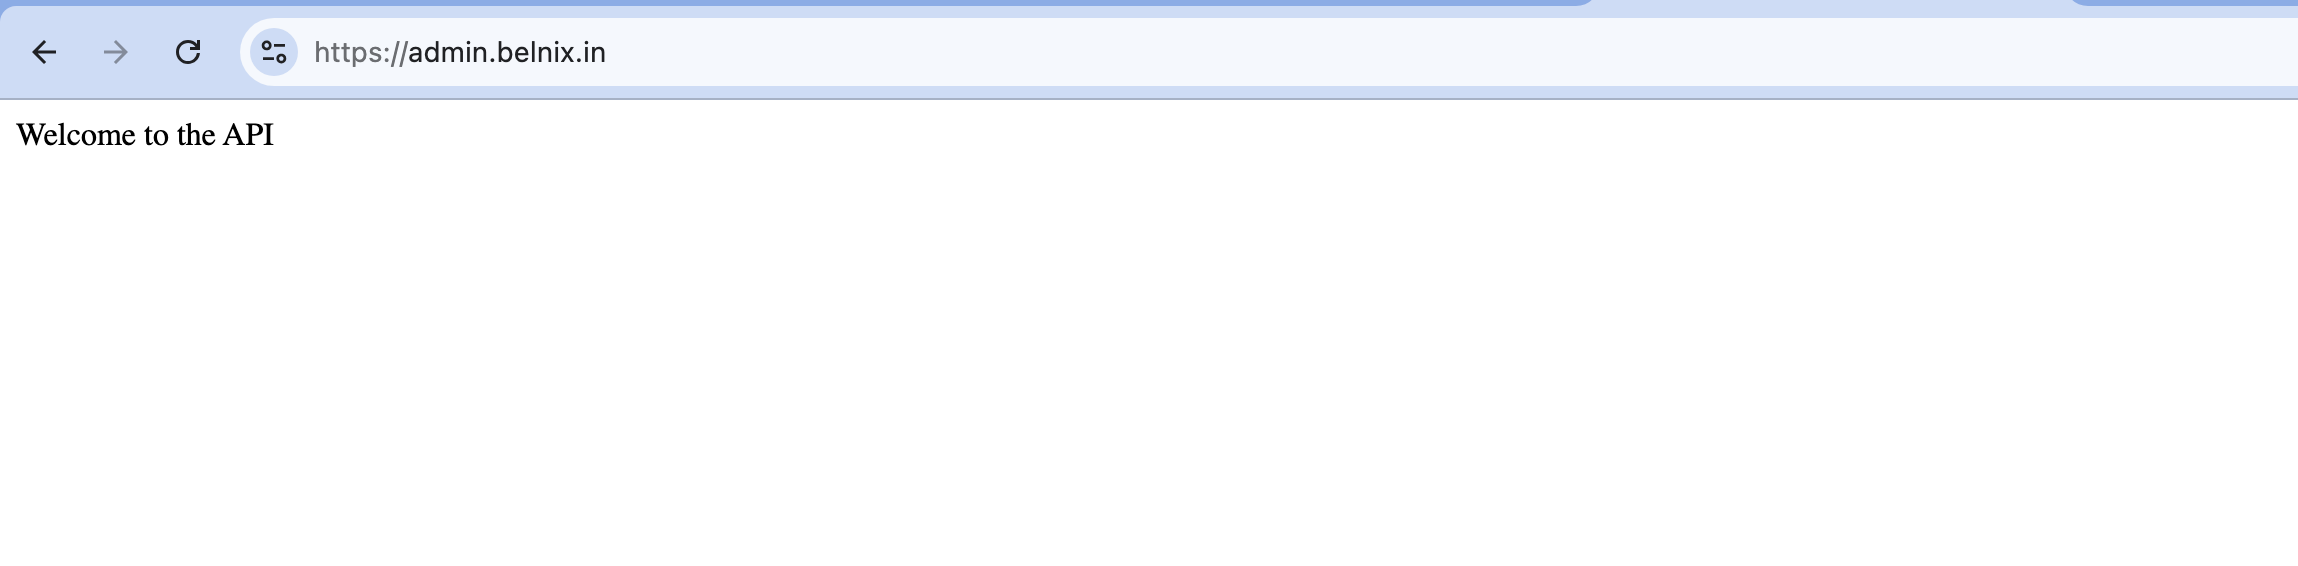Click the word "API" on the page
The height and width of the screenshot is (566, 2298).
[248, 135]
